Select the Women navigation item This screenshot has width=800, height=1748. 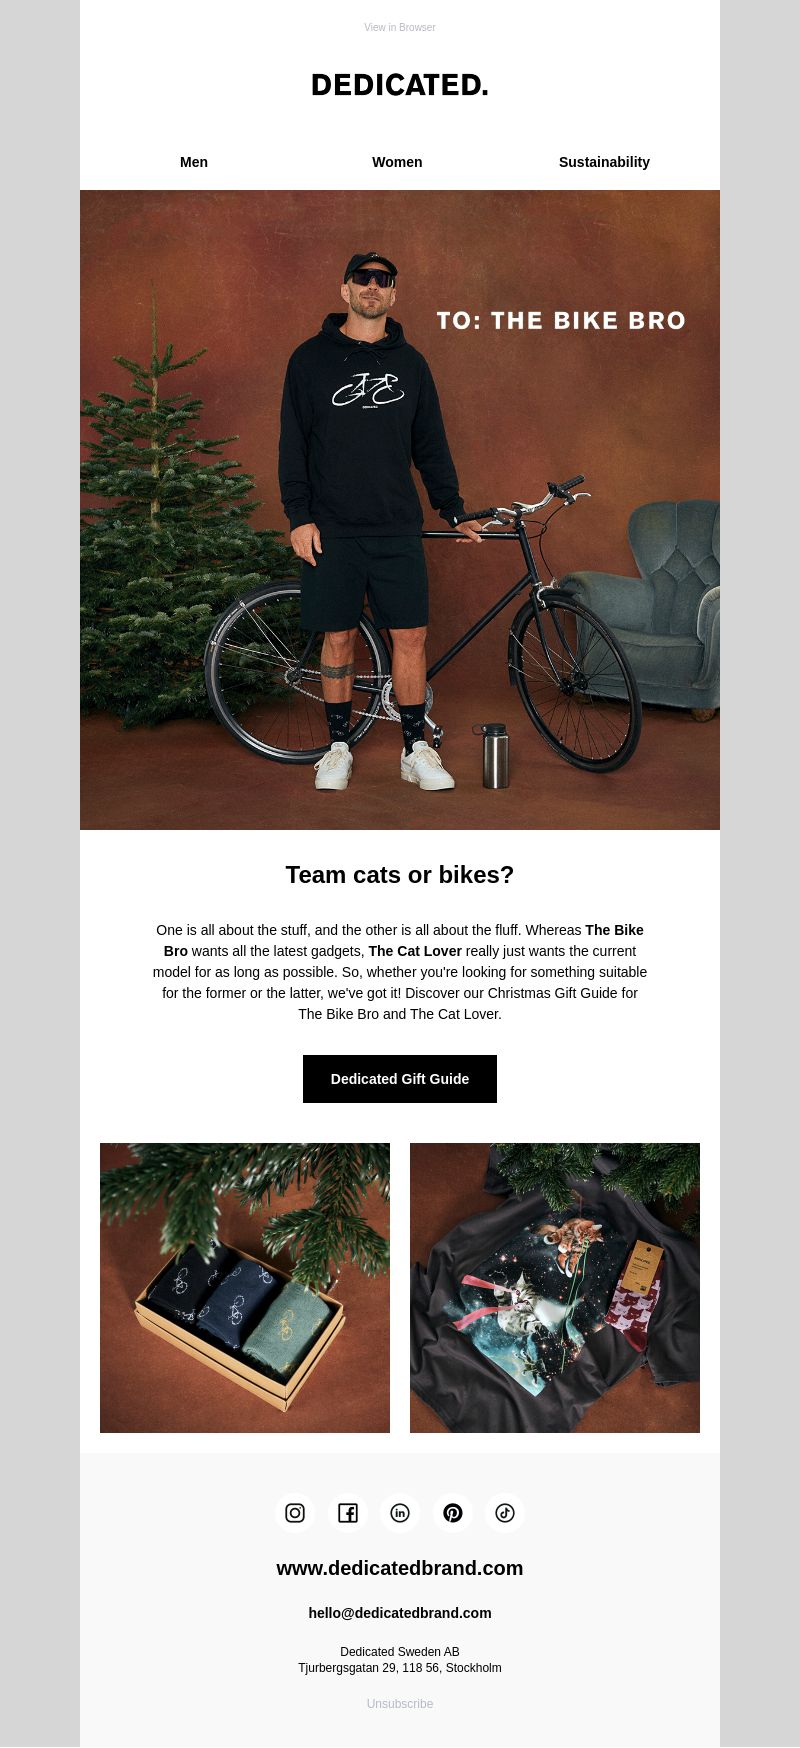pos(397,162)
